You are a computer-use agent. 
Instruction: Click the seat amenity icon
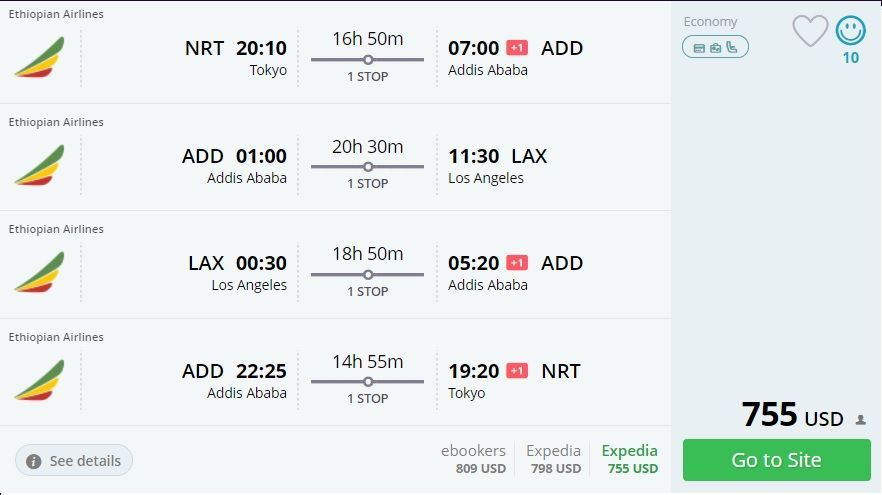point(732,47)
